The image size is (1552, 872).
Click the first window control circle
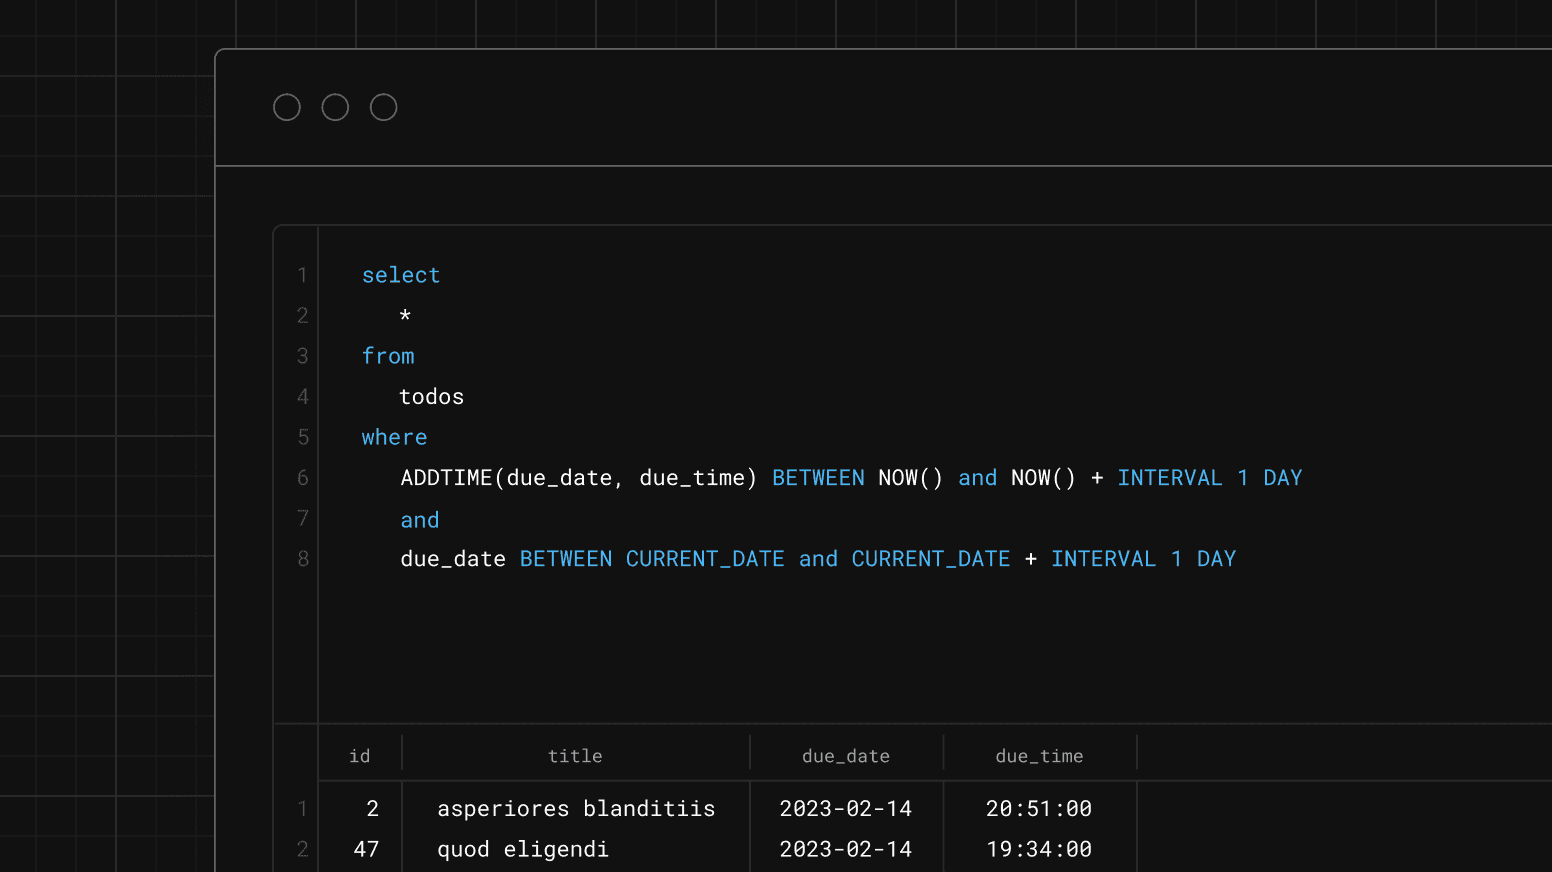click(287, 107)
